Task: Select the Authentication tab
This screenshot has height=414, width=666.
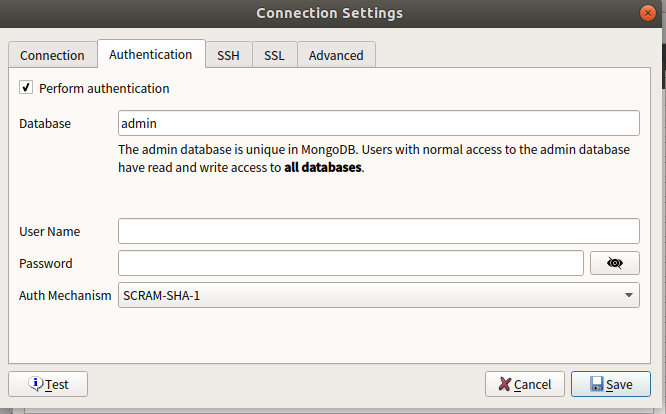Action: (151, 54)
